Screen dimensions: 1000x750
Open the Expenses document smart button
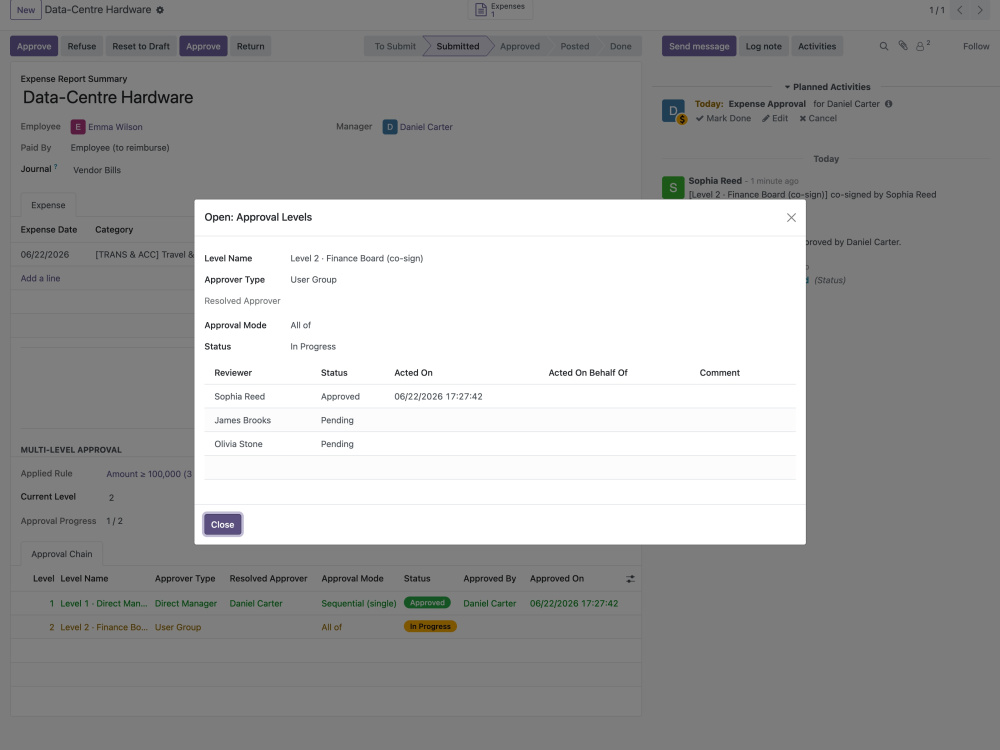click(x=501, y=10)
